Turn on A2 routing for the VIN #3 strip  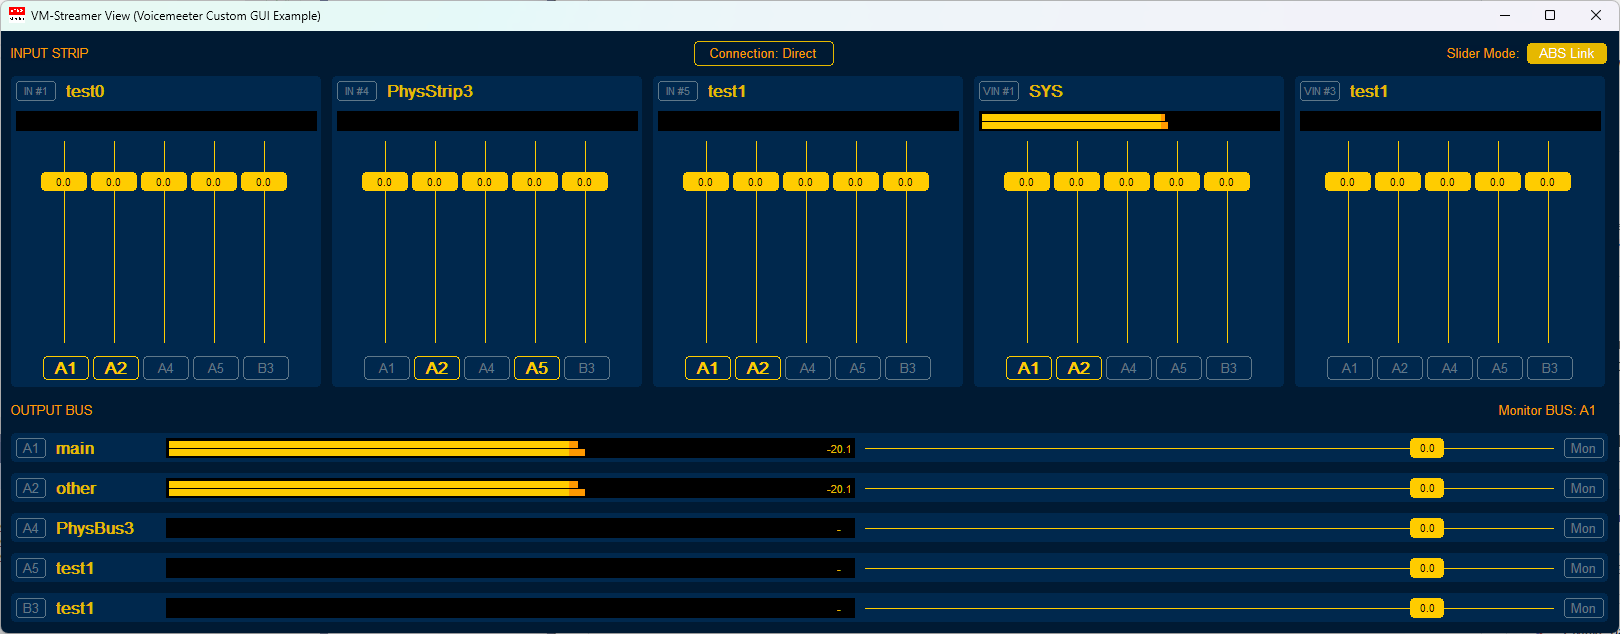point(1400,368)
